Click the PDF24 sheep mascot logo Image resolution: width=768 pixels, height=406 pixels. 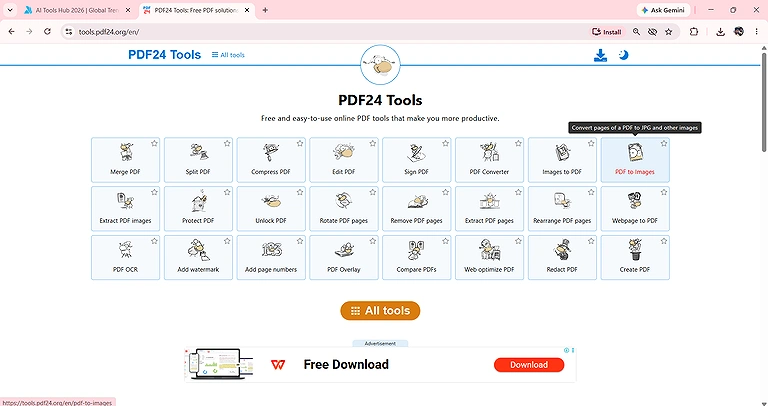tap(380, 65)
